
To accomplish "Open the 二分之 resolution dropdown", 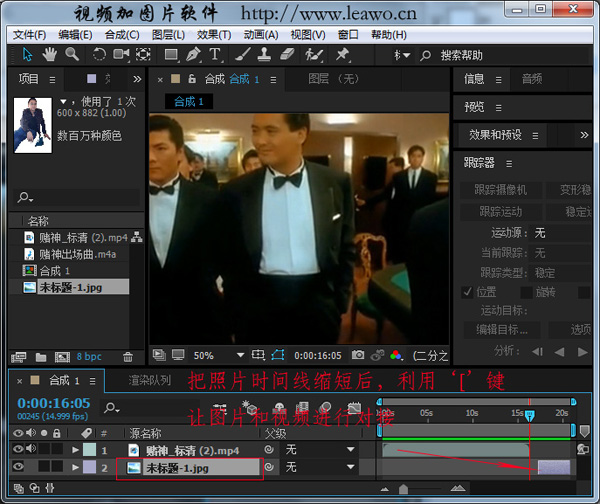I will coord(430,356).
